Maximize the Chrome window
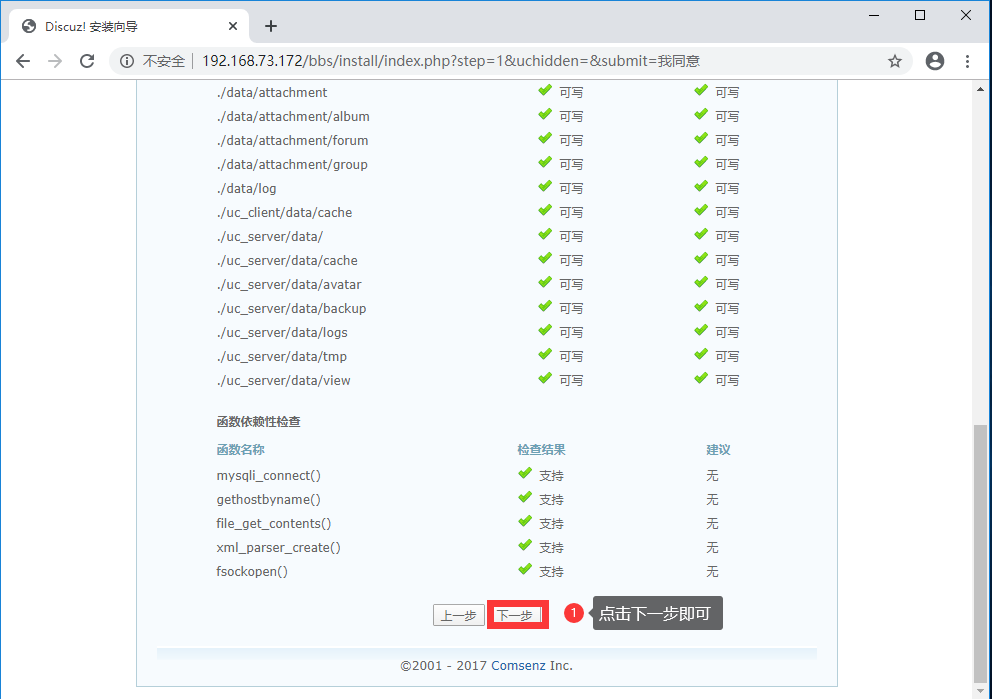Viewport: 992px width, 699px height. [920, 15]
